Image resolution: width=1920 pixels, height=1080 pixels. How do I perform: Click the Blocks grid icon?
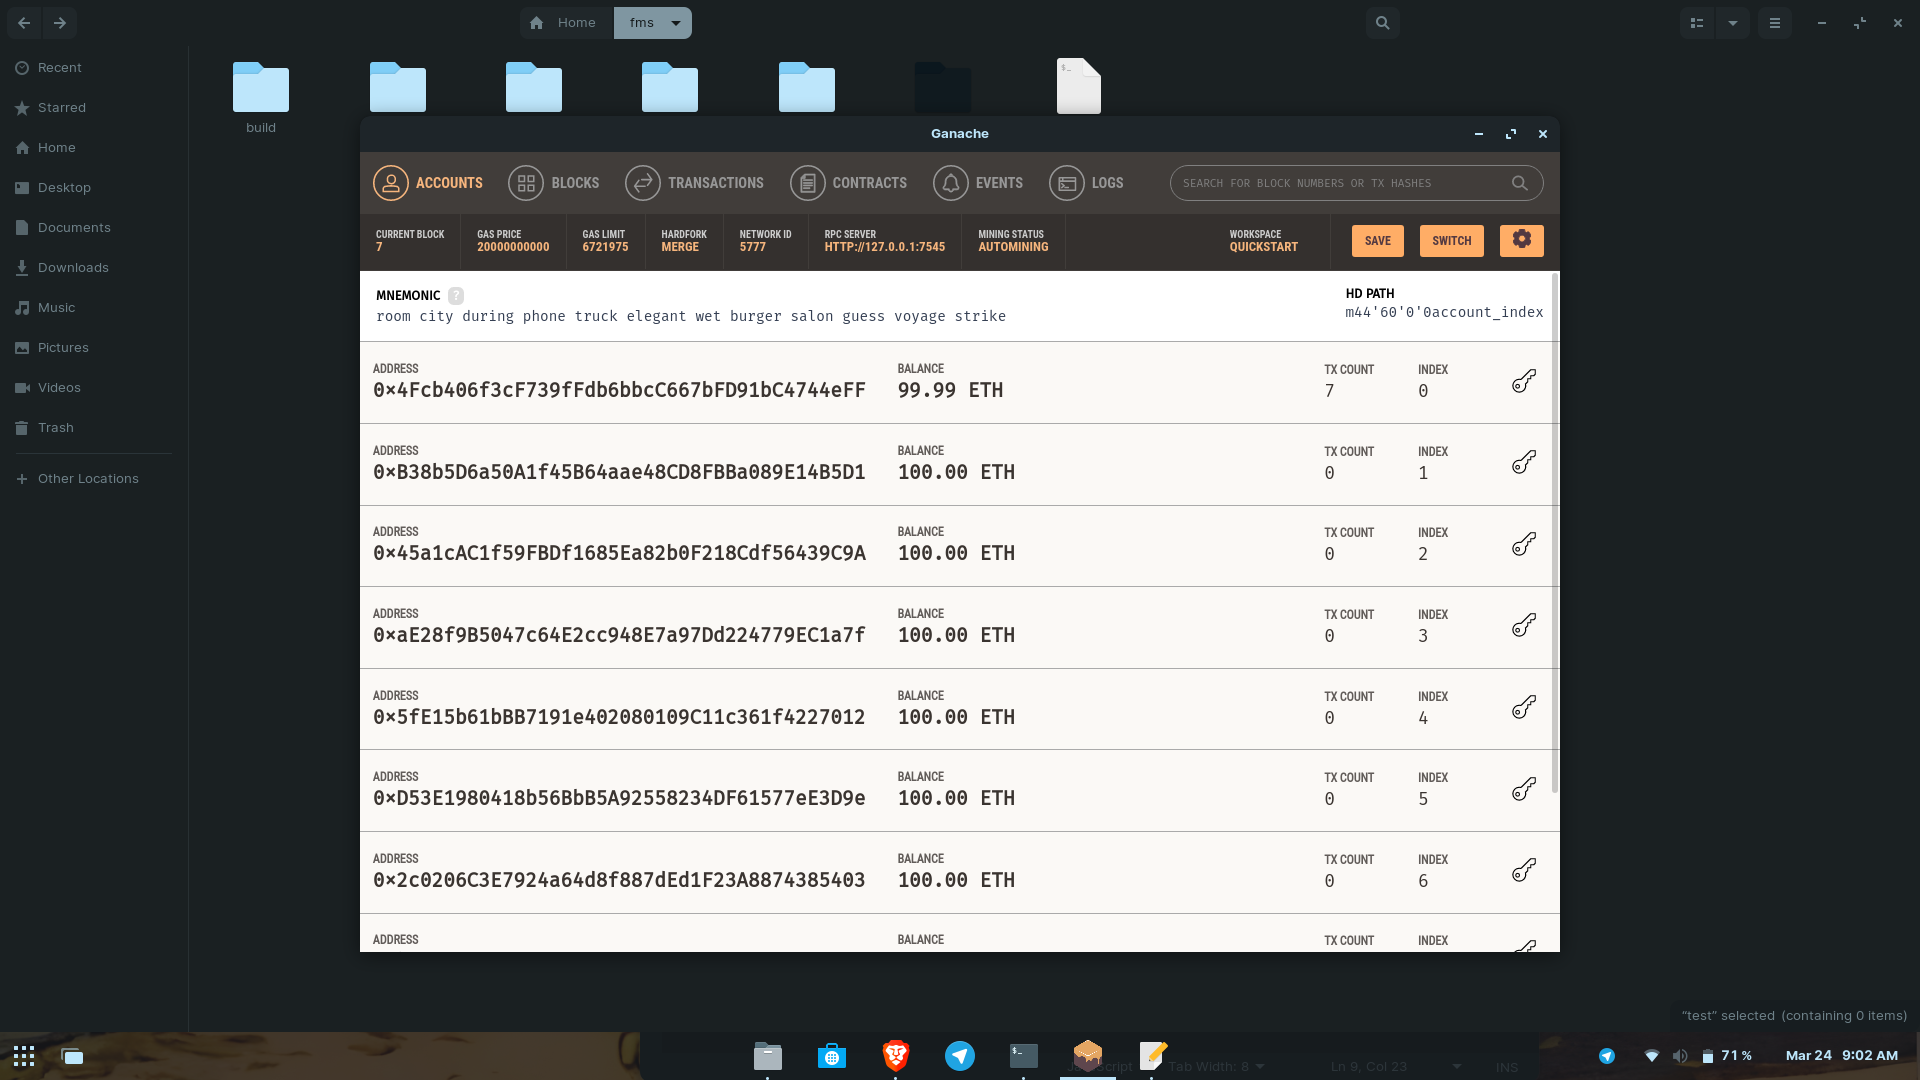[x=525, y=183]
